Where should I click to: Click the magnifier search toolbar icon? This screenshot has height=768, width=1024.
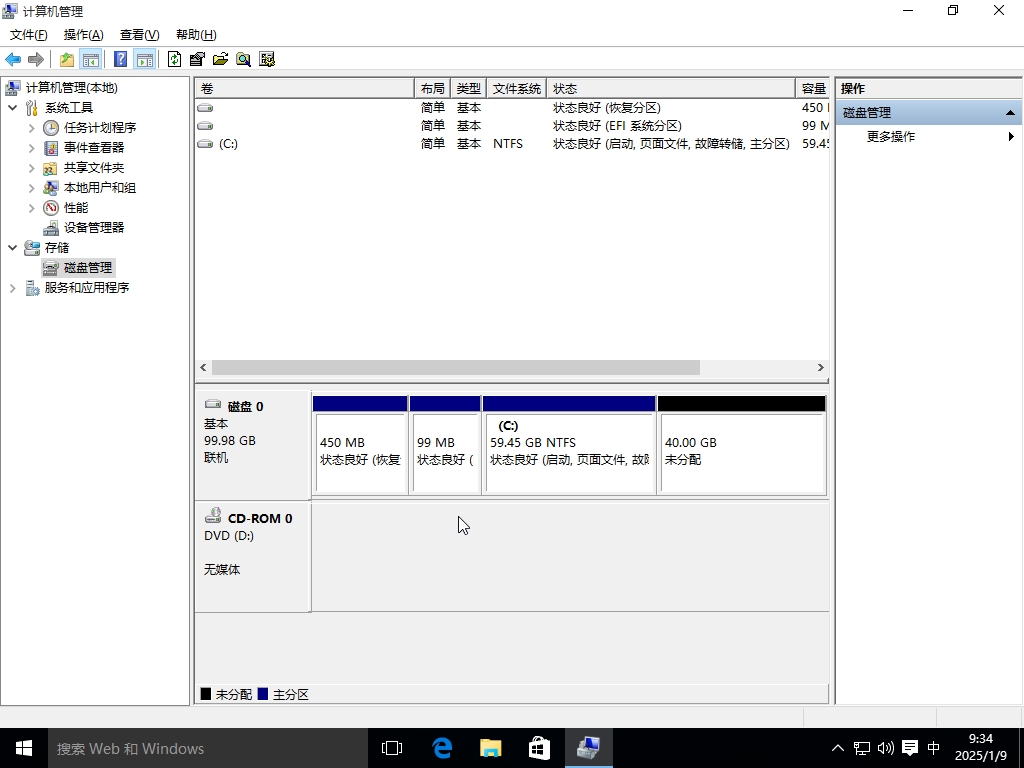point(243,59)
